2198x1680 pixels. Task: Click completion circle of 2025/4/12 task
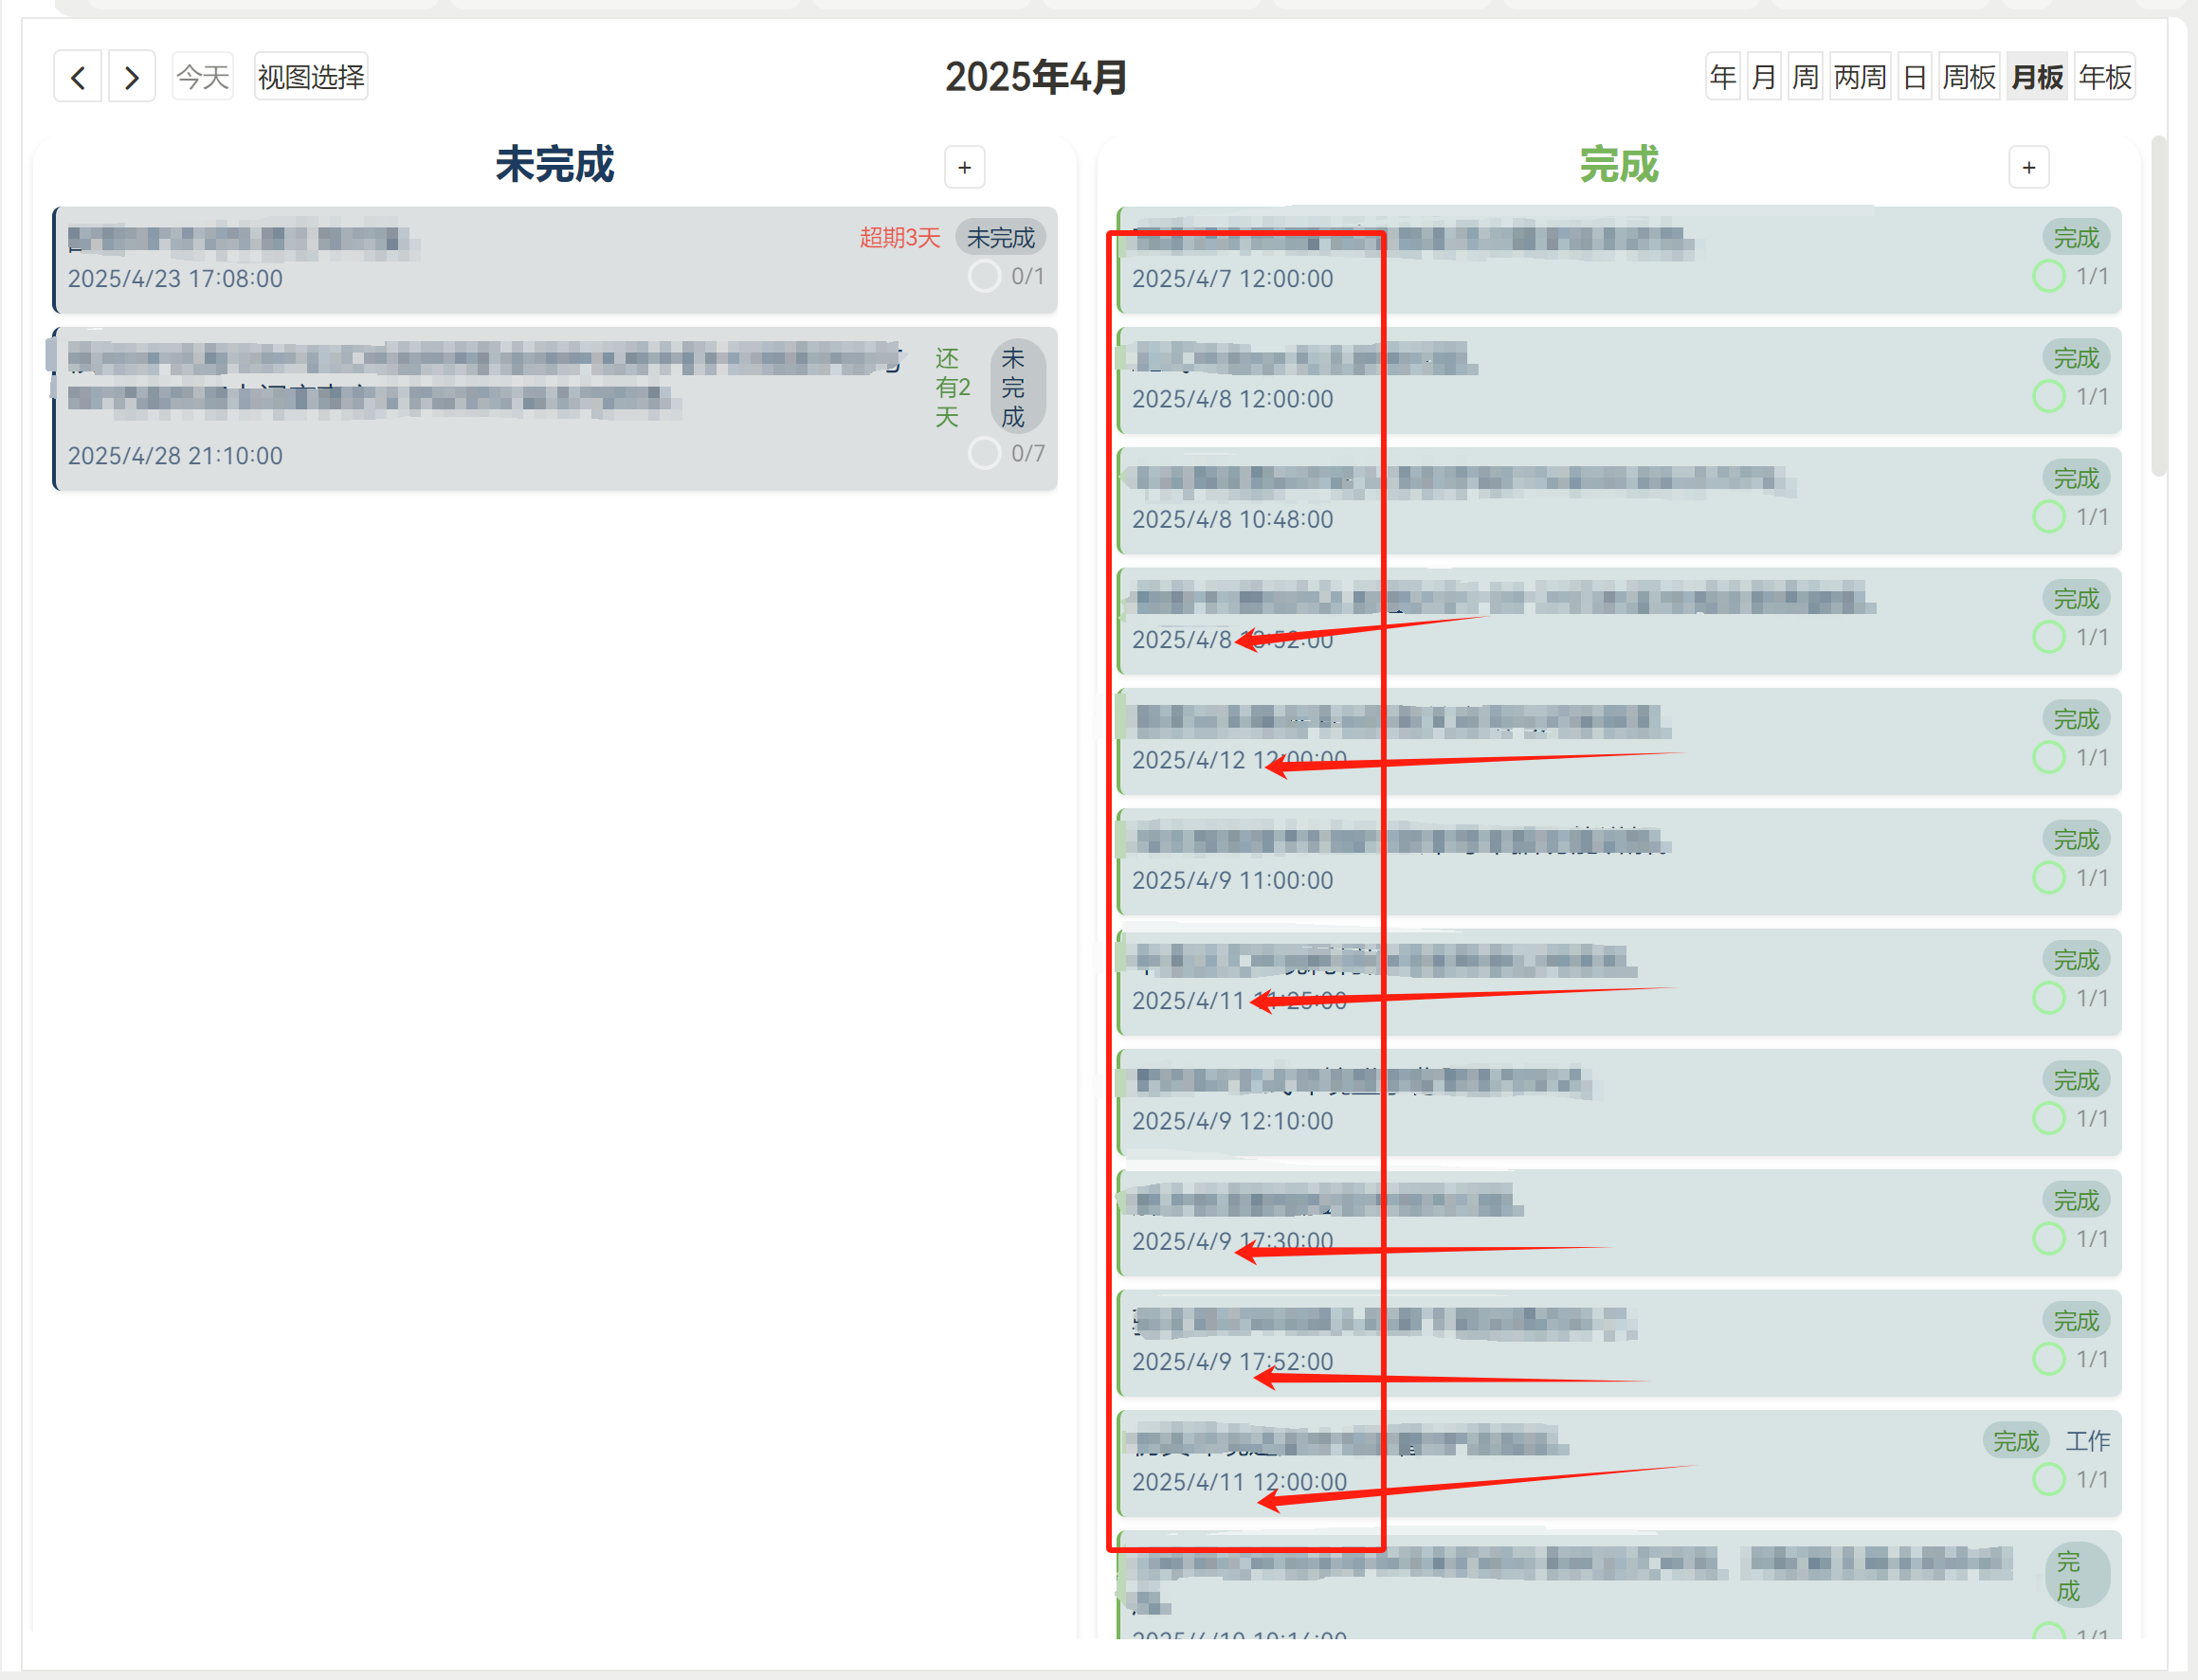2048,757
